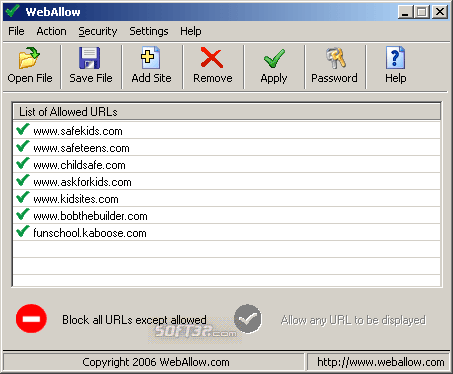Click the red X Remove icon
This screenshot has height=374, width=453.
[x=212, y=58]
